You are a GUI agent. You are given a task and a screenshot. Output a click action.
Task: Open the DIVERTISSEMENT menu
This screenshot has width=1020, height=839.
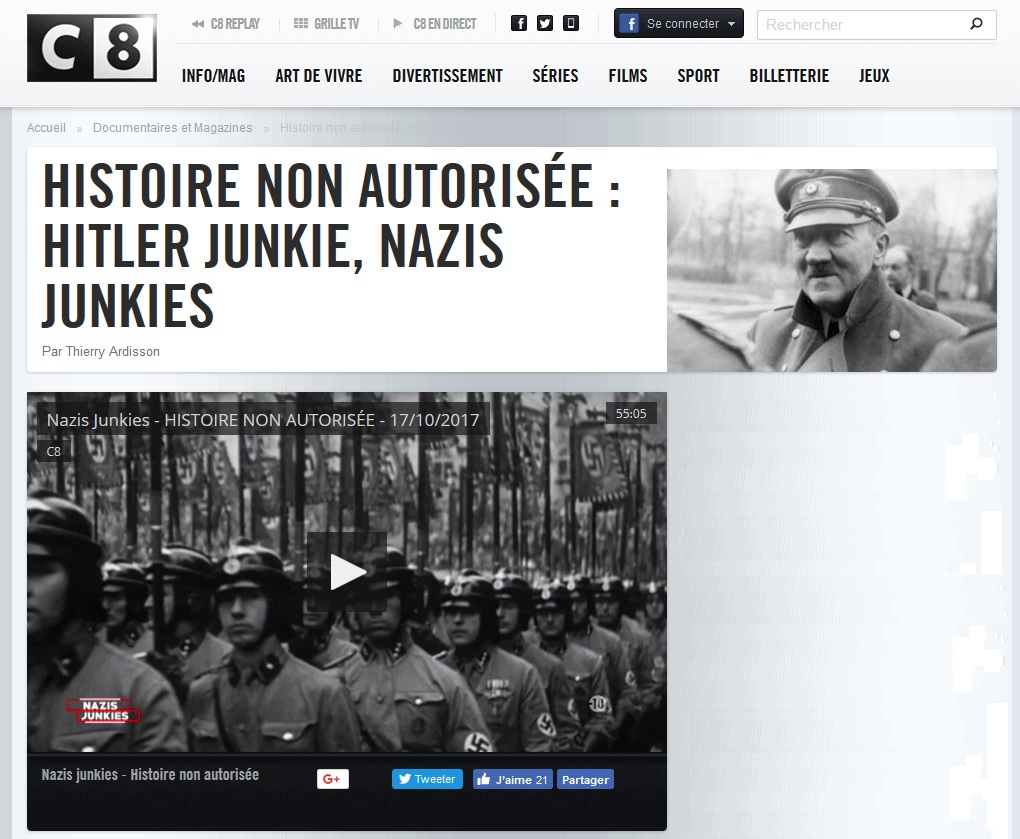click(x=447, y=75)
